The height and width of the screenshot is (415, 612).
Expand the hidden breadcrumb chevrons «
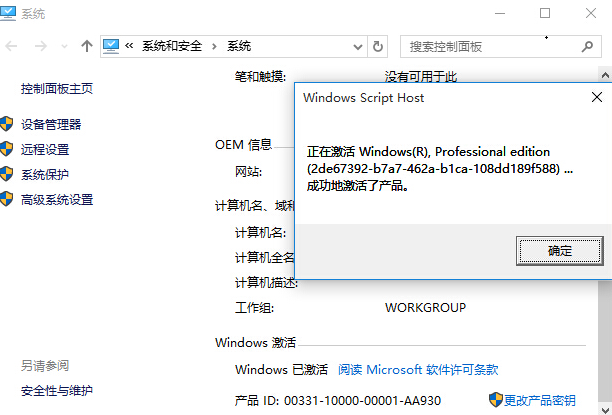pyautogui.click(x=129, y=46)
